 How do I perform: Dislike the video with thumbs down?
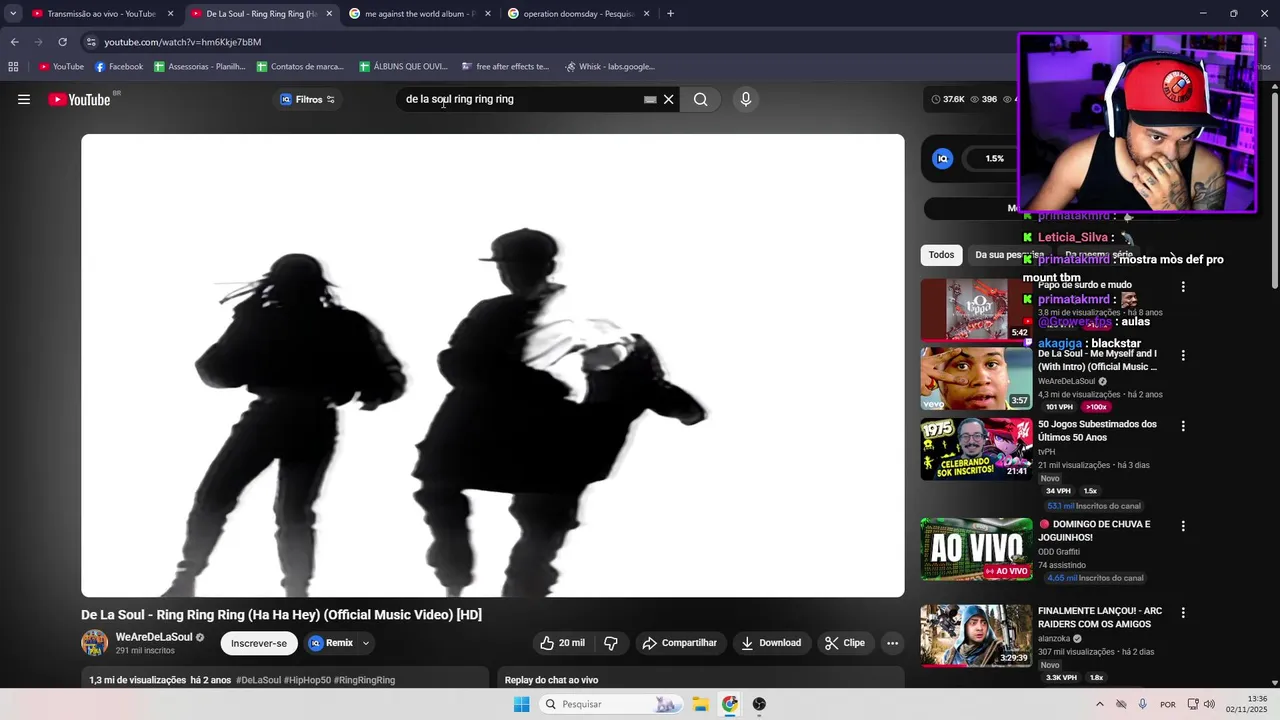pos(611,643)
